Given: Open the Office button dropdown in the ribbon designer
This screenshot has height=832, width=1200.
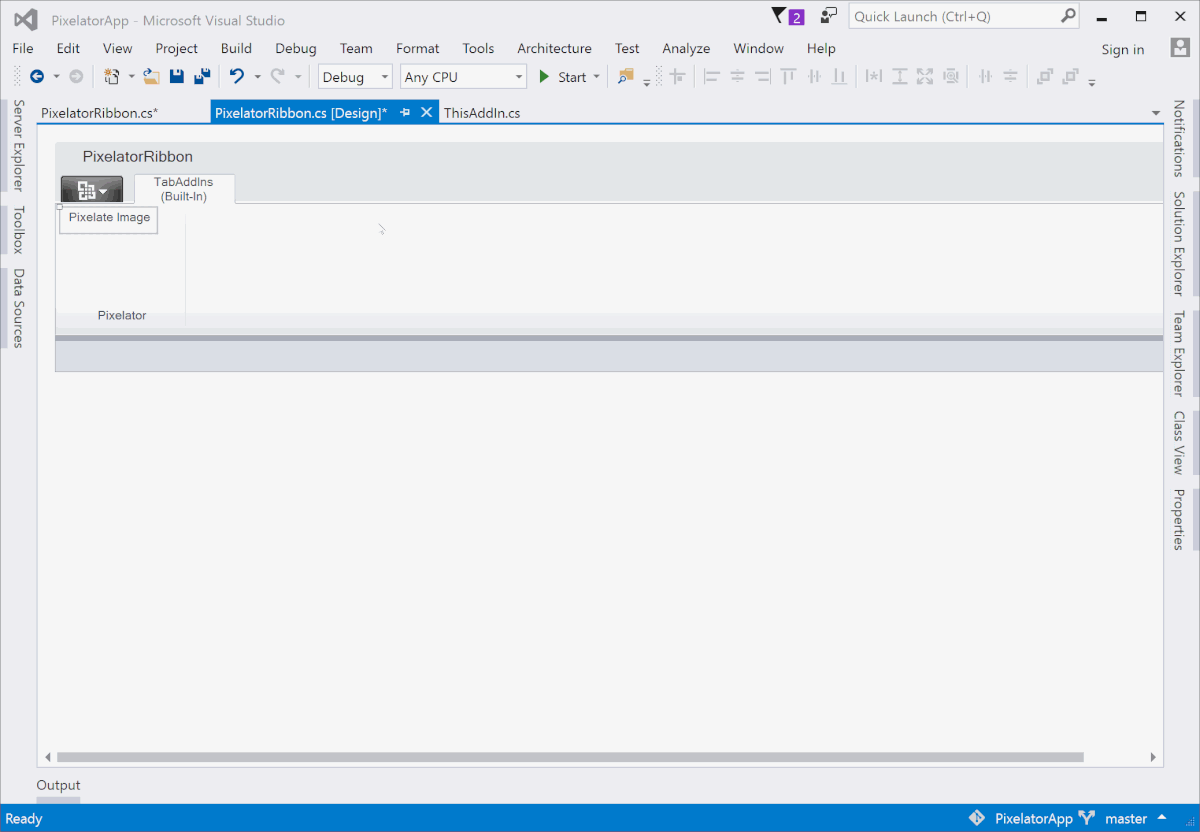Looking at the screenshot, I should pos(92,190).
